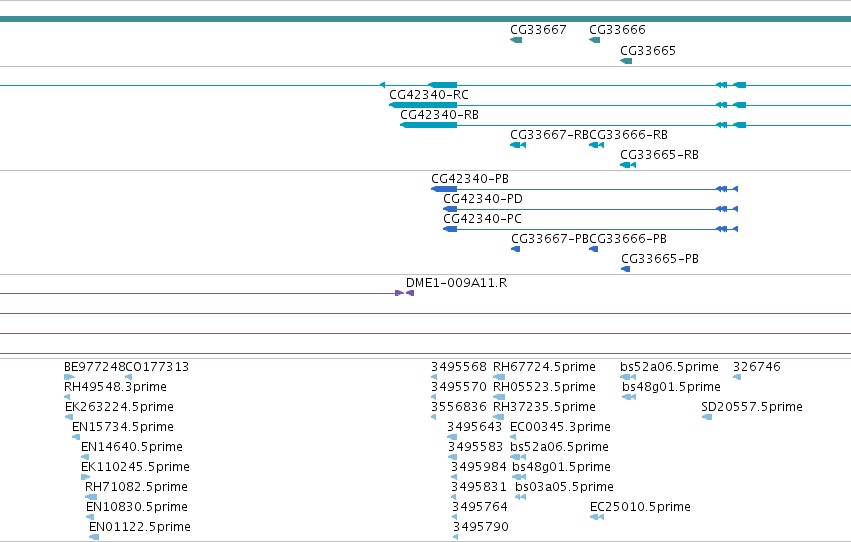The height and width of the screenshot is (542, 851).
Task: Select the CO177313 EST label
Action: [x=157, y=367]
